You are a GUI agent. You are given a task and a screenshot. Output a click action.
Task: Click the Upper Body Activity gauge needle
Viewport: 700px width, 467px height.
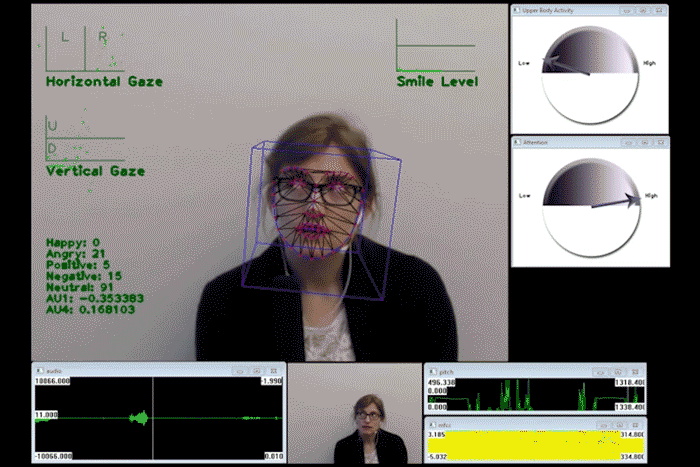[565, 67]
